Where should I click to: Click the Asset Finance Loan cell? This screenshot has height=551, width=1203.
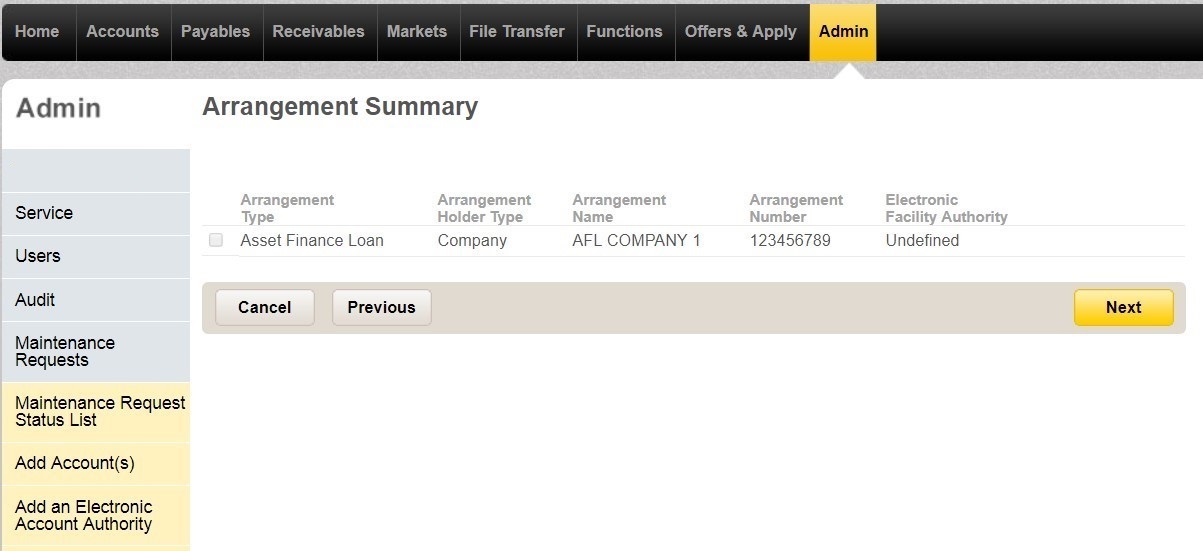312,241
